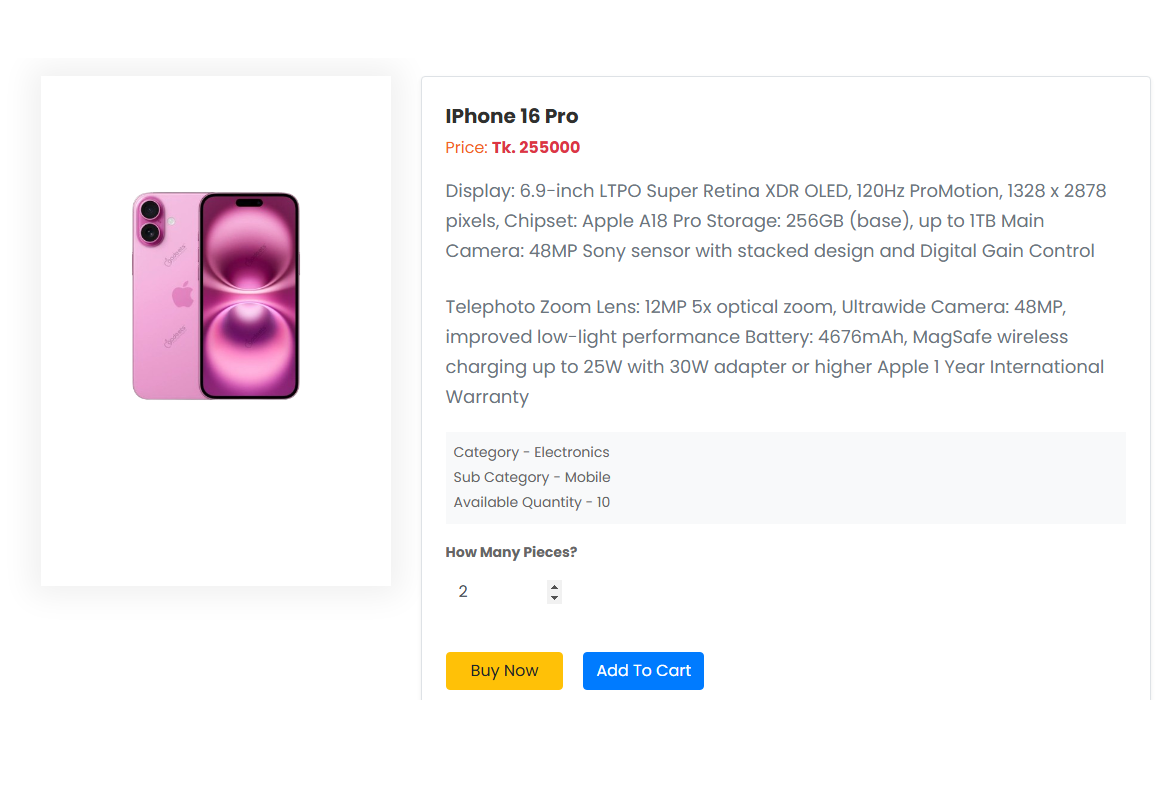Click the Dynamic Island on the phone screen

[x=249, y=203]
